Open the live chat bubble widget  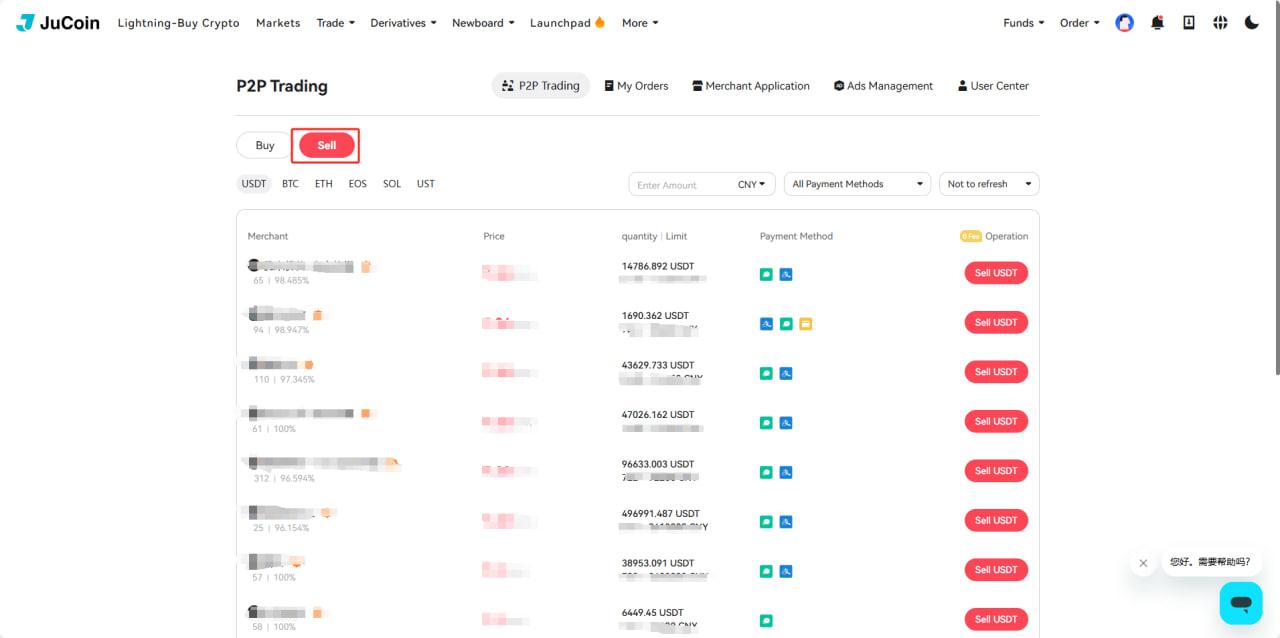tap(1241, 603)
